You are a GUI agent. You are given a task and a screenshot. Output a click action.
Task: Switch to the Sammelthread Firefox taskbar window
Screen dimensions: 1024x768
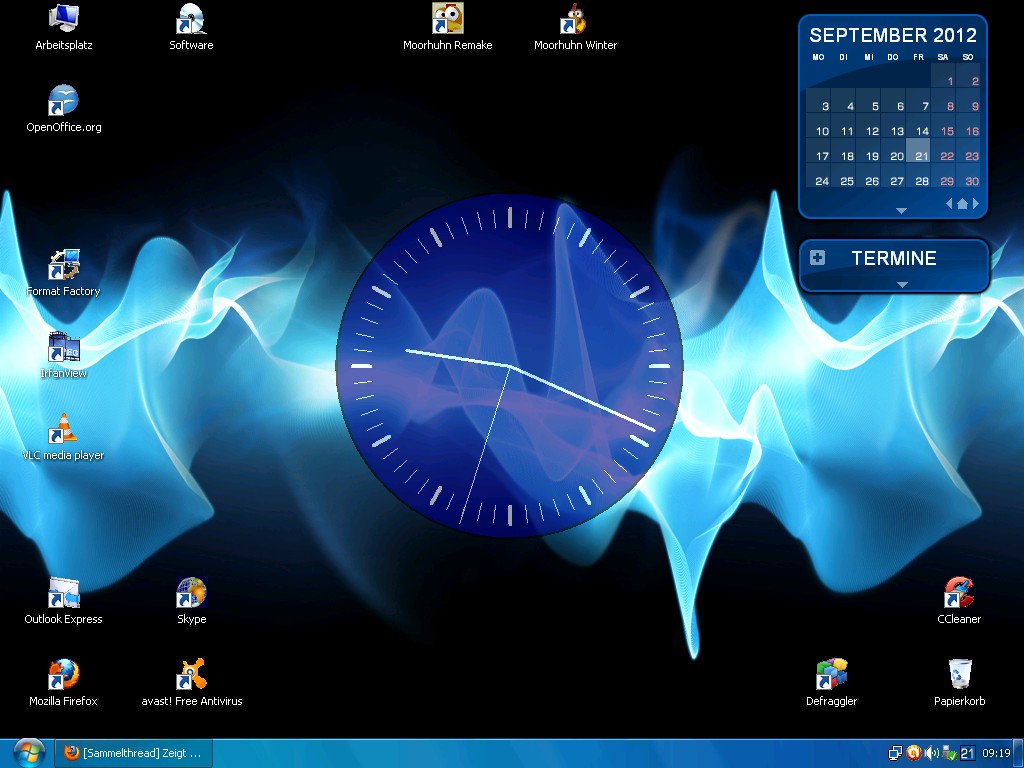tap(133, 753)
